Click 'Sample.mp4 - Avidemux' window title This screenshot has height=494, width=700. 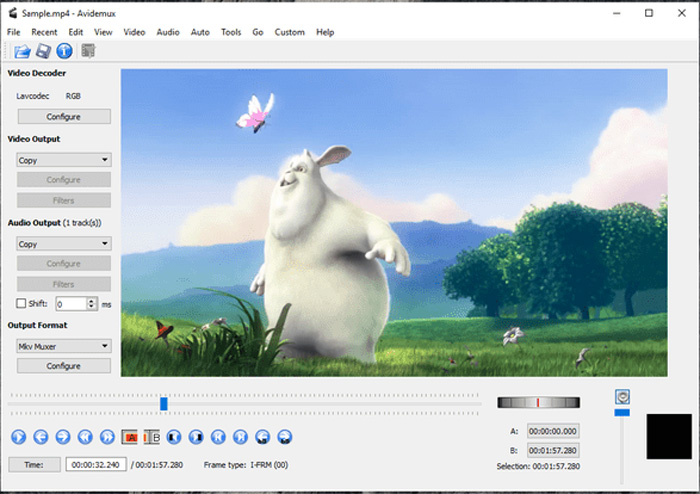point(69,13)
